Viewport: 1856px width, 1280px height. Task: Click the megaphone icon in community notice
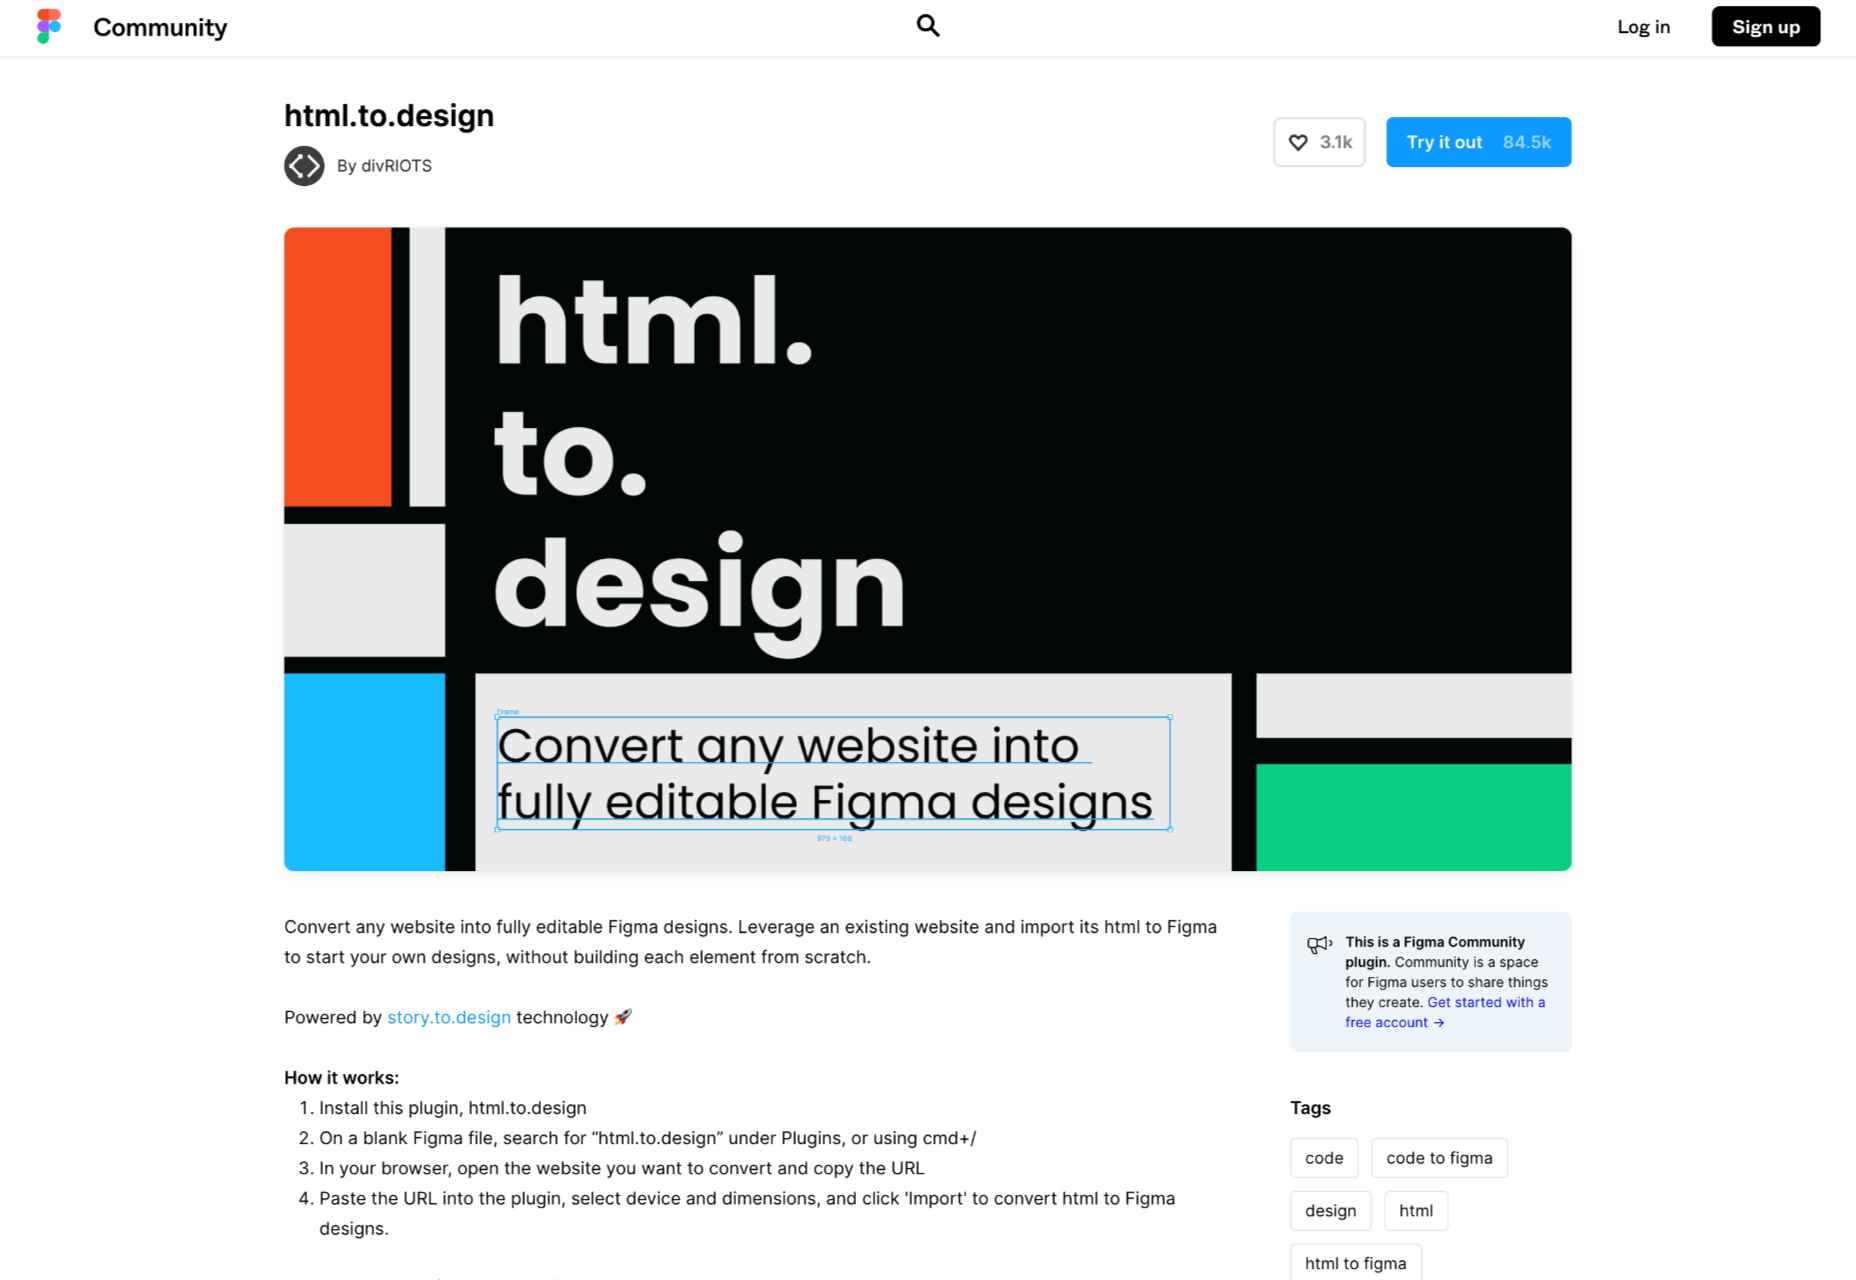(x=1319, y=944)
